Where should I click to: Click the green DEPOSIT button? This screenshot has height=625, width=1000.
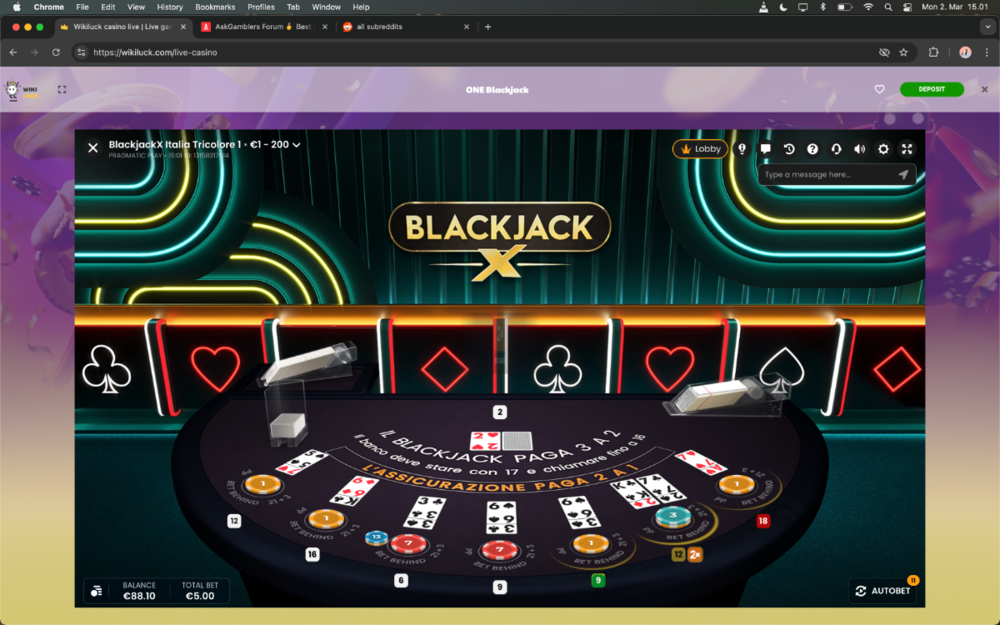pos(932,89)
